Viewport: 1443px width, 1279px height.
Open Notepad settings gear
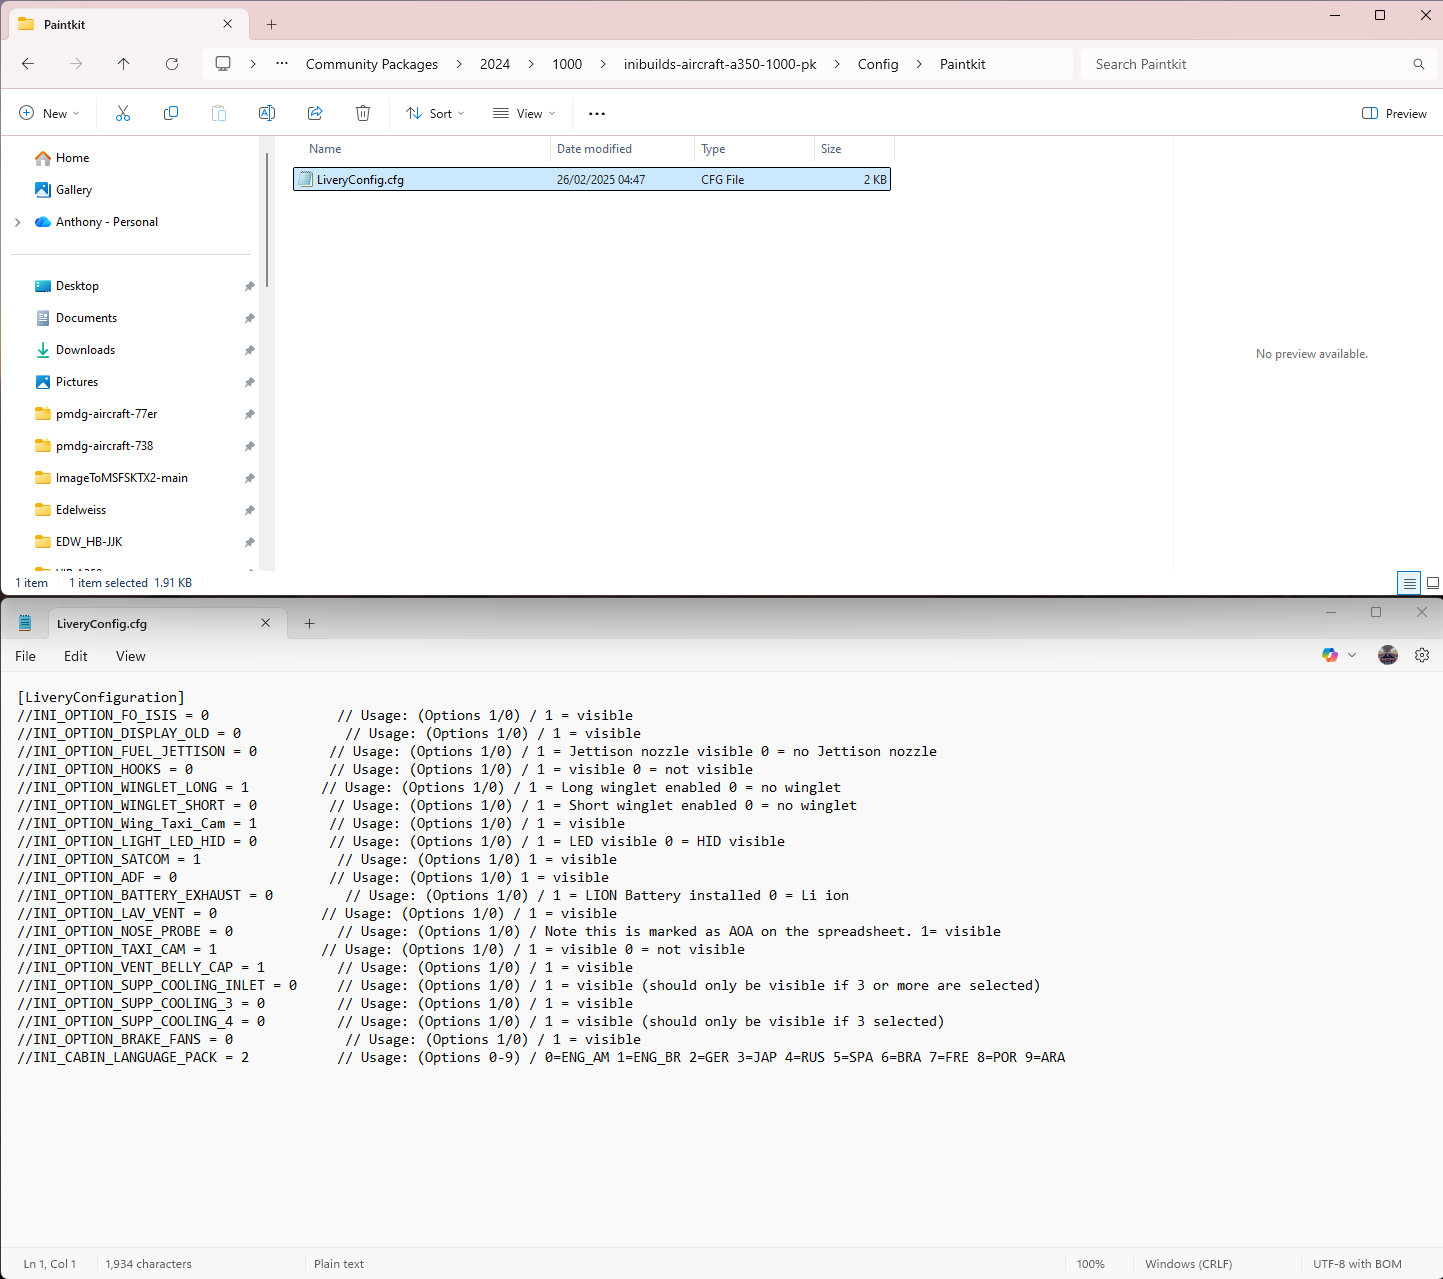pyautogui.click(x=1422, y=655)
